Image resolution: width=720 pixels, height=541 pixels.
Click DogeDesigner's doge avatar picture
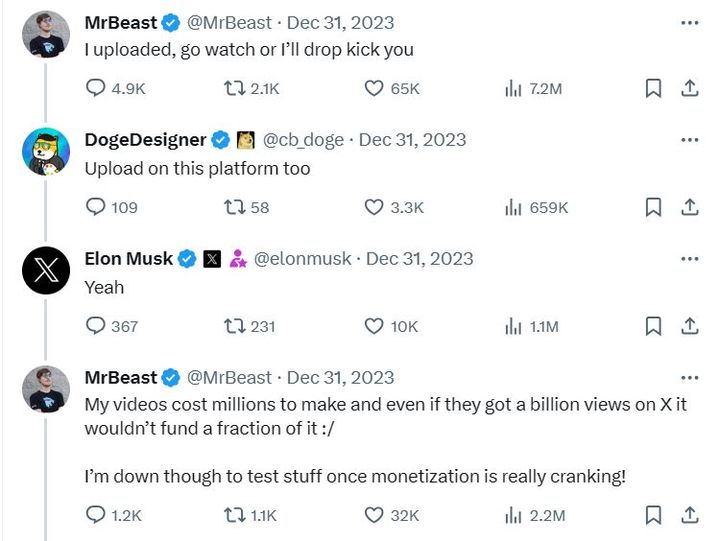pyautogui.click(x=46, y=152)
